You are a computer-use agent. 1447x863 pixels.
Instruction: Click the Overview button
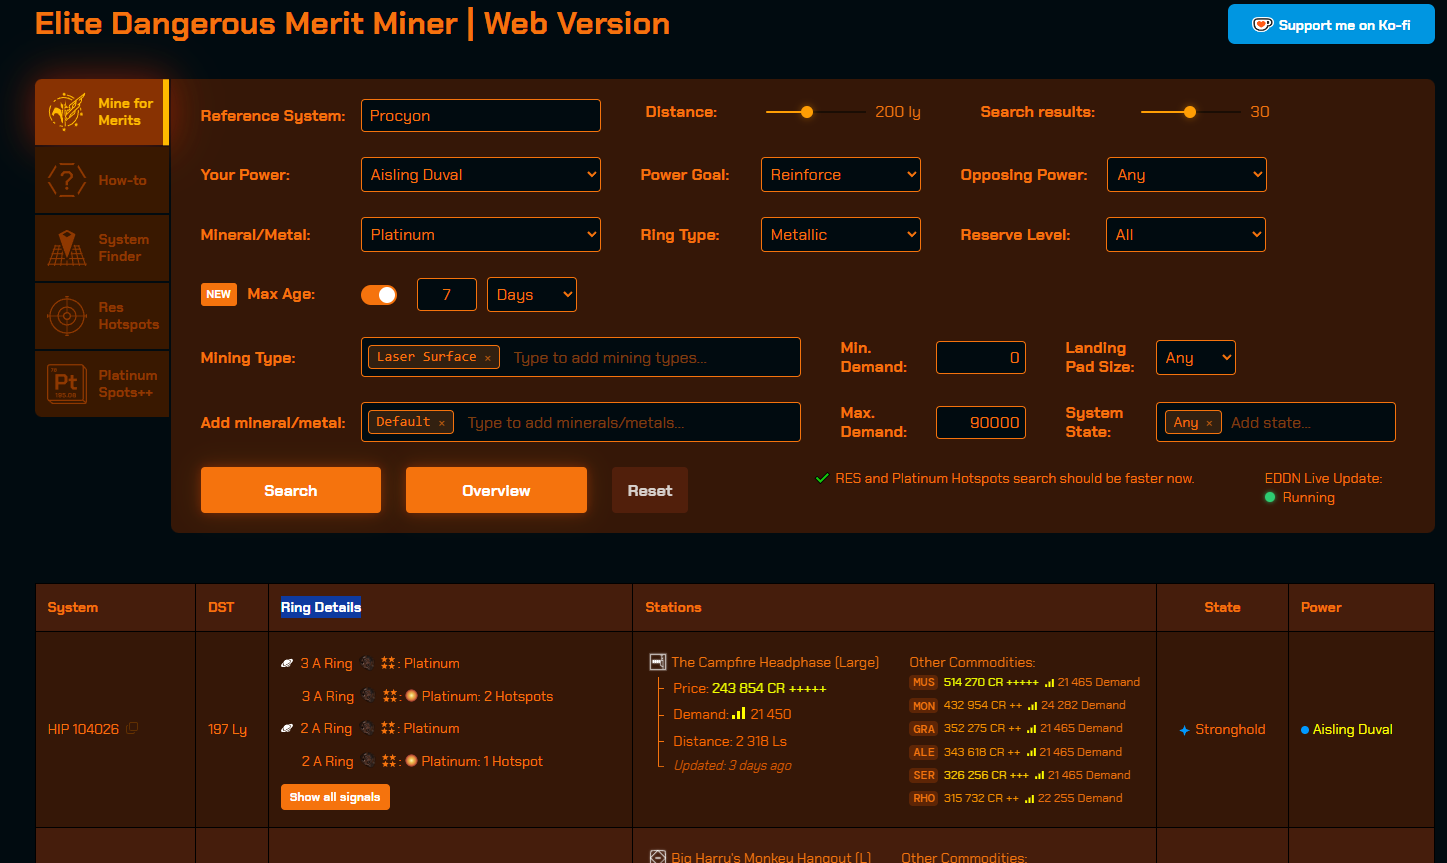tap(496, 490)
